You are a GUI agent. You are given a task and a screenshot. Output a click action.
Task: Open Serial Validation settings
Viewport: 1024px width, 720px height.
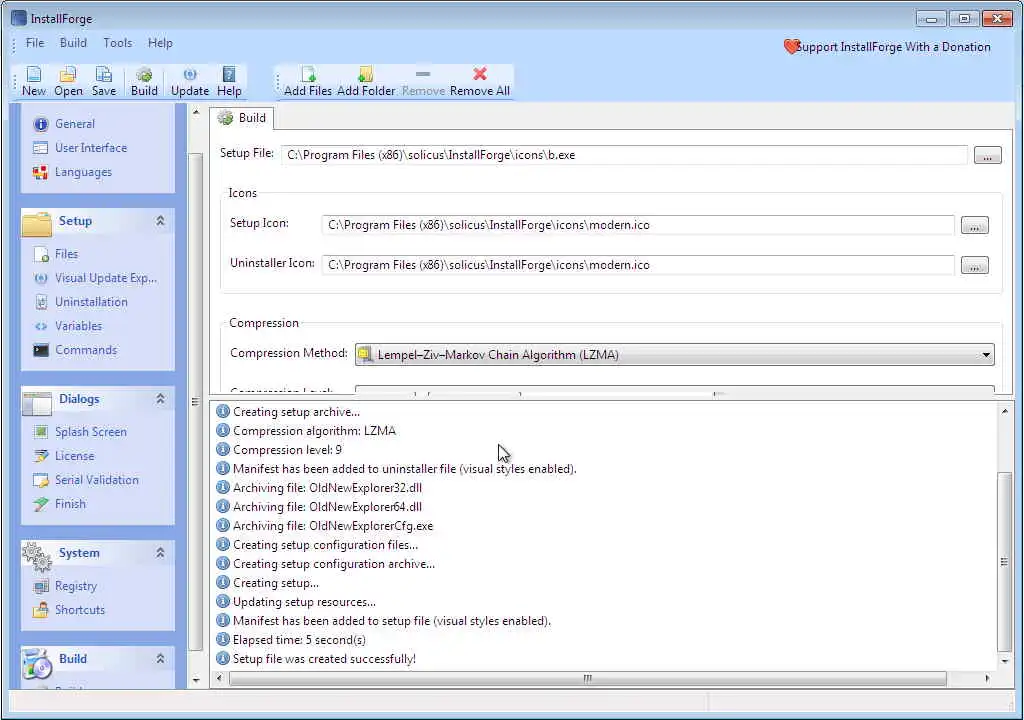(x=86, y=480)
